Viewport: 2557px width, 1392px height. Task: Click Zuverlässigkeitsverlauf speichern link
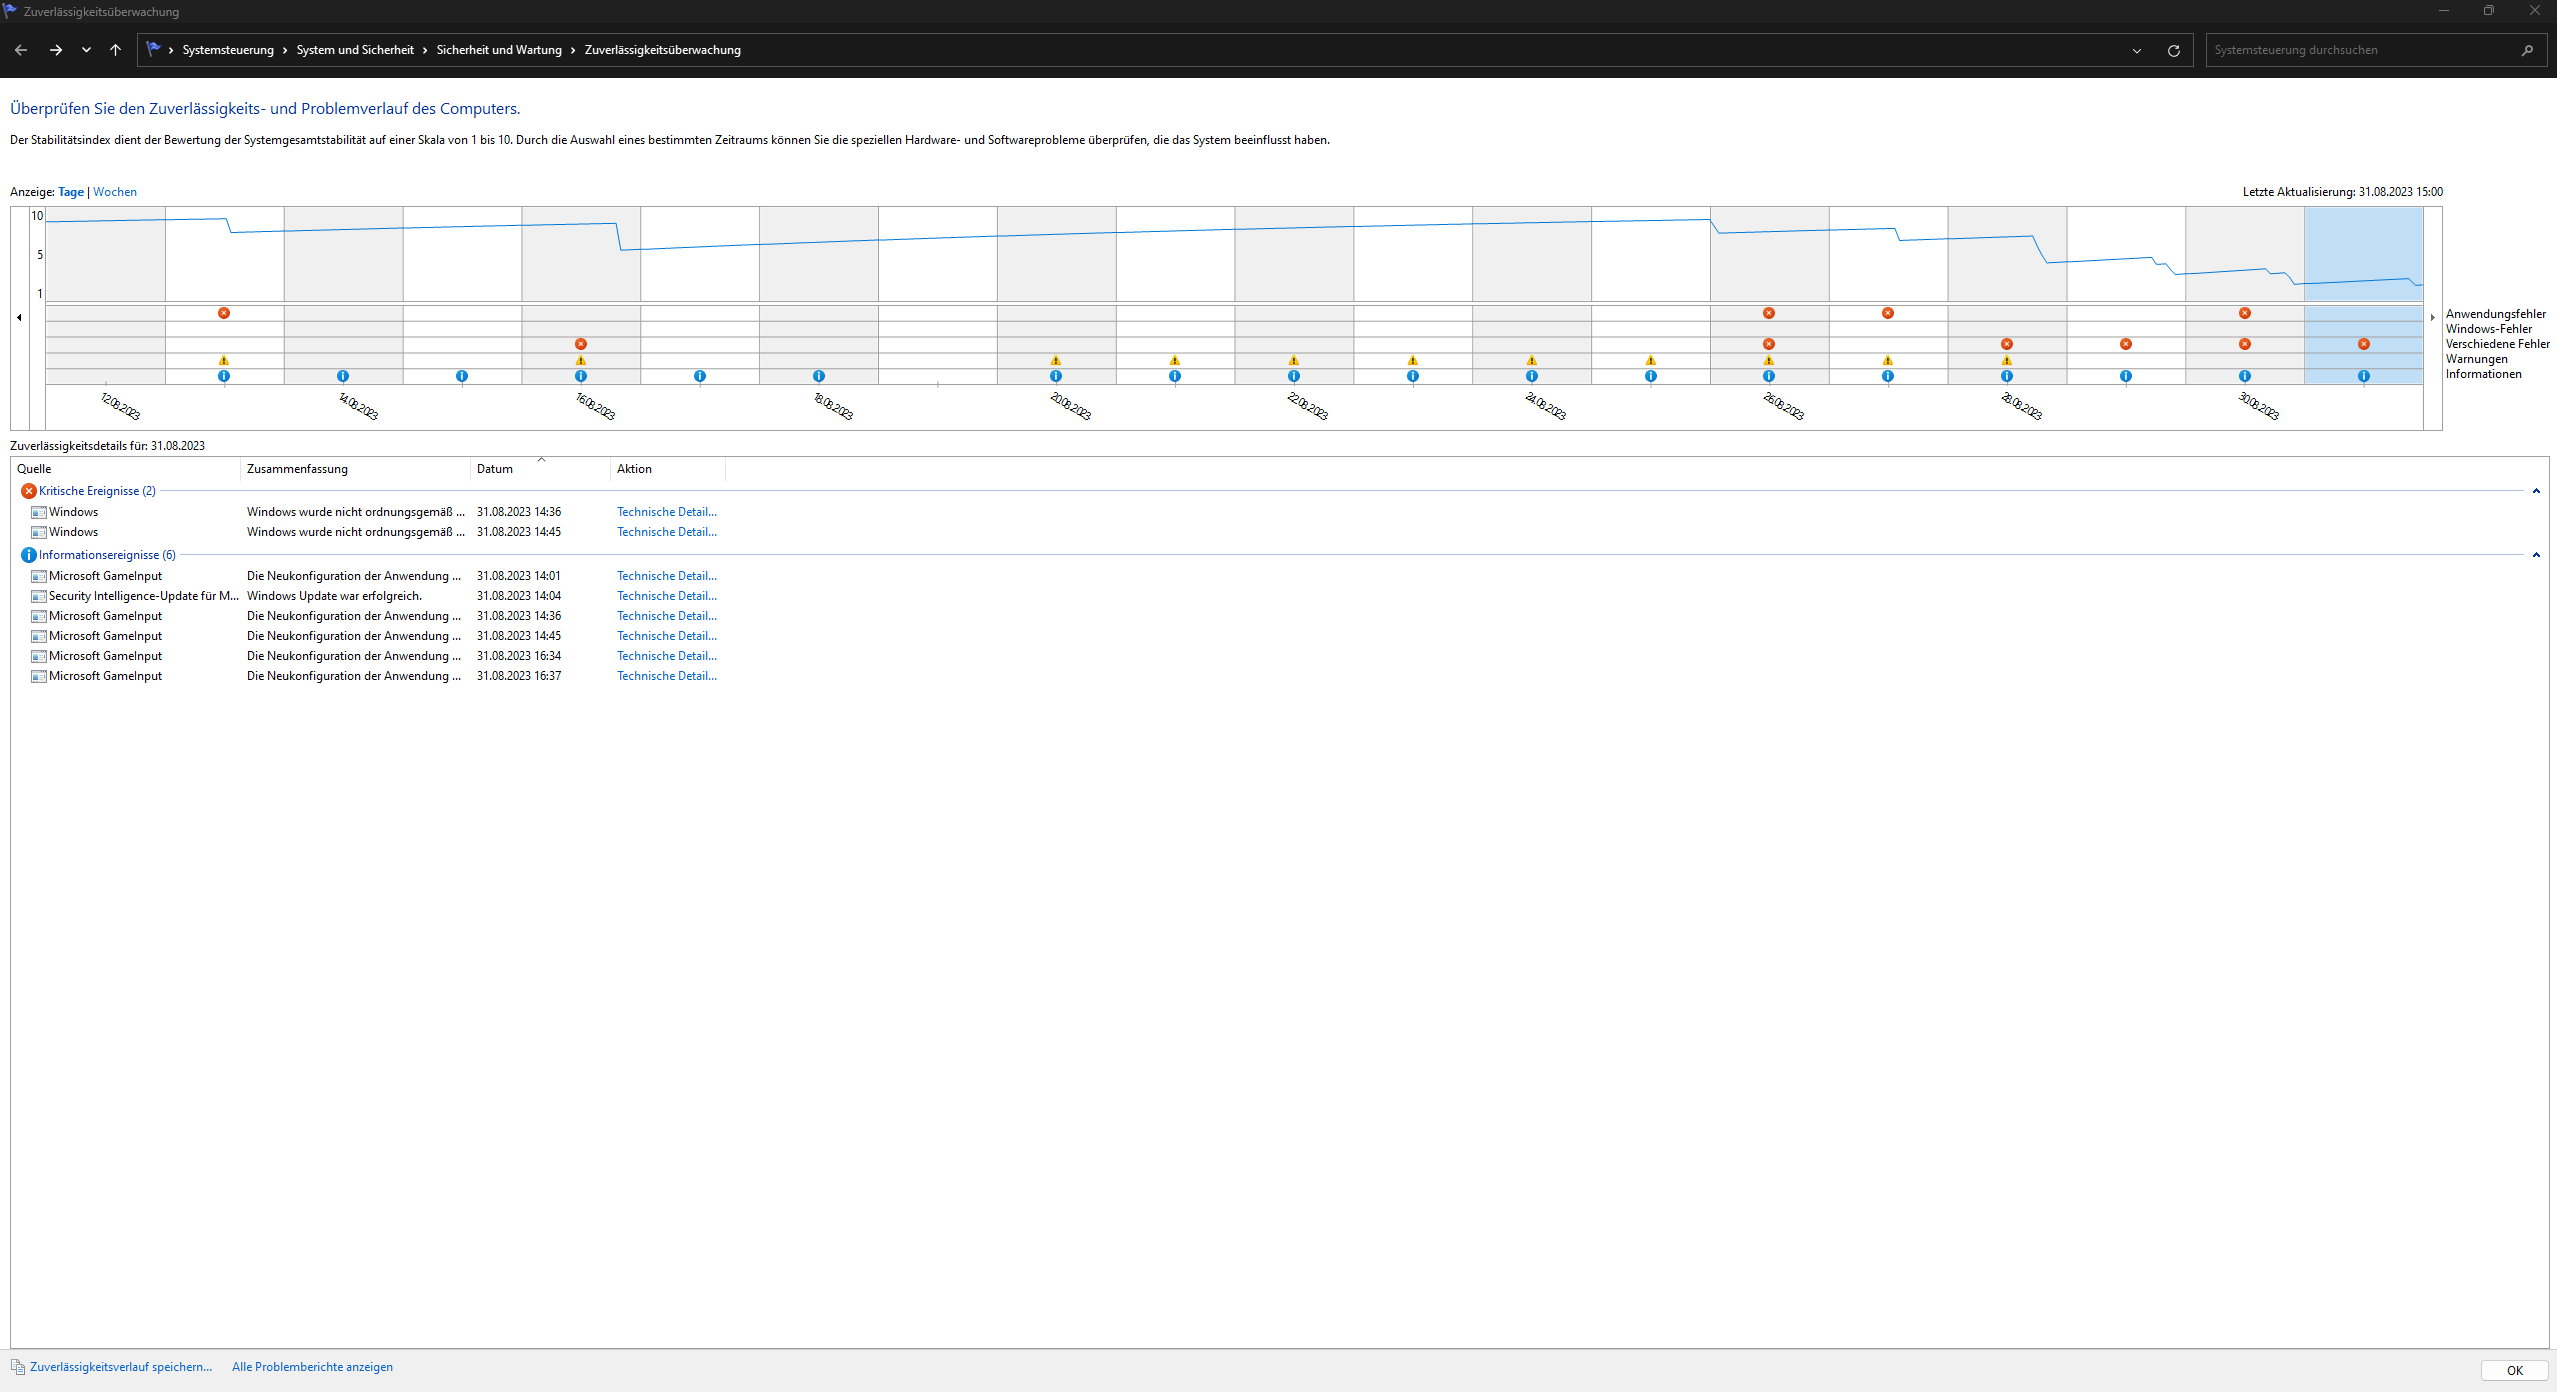[120, 1367]
